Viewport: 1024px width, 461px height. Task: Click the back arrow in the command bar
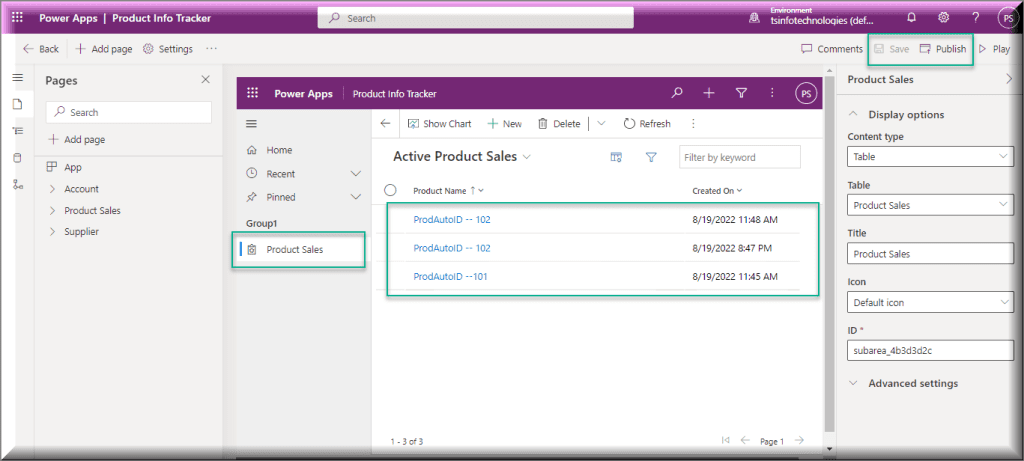[385, 123]
